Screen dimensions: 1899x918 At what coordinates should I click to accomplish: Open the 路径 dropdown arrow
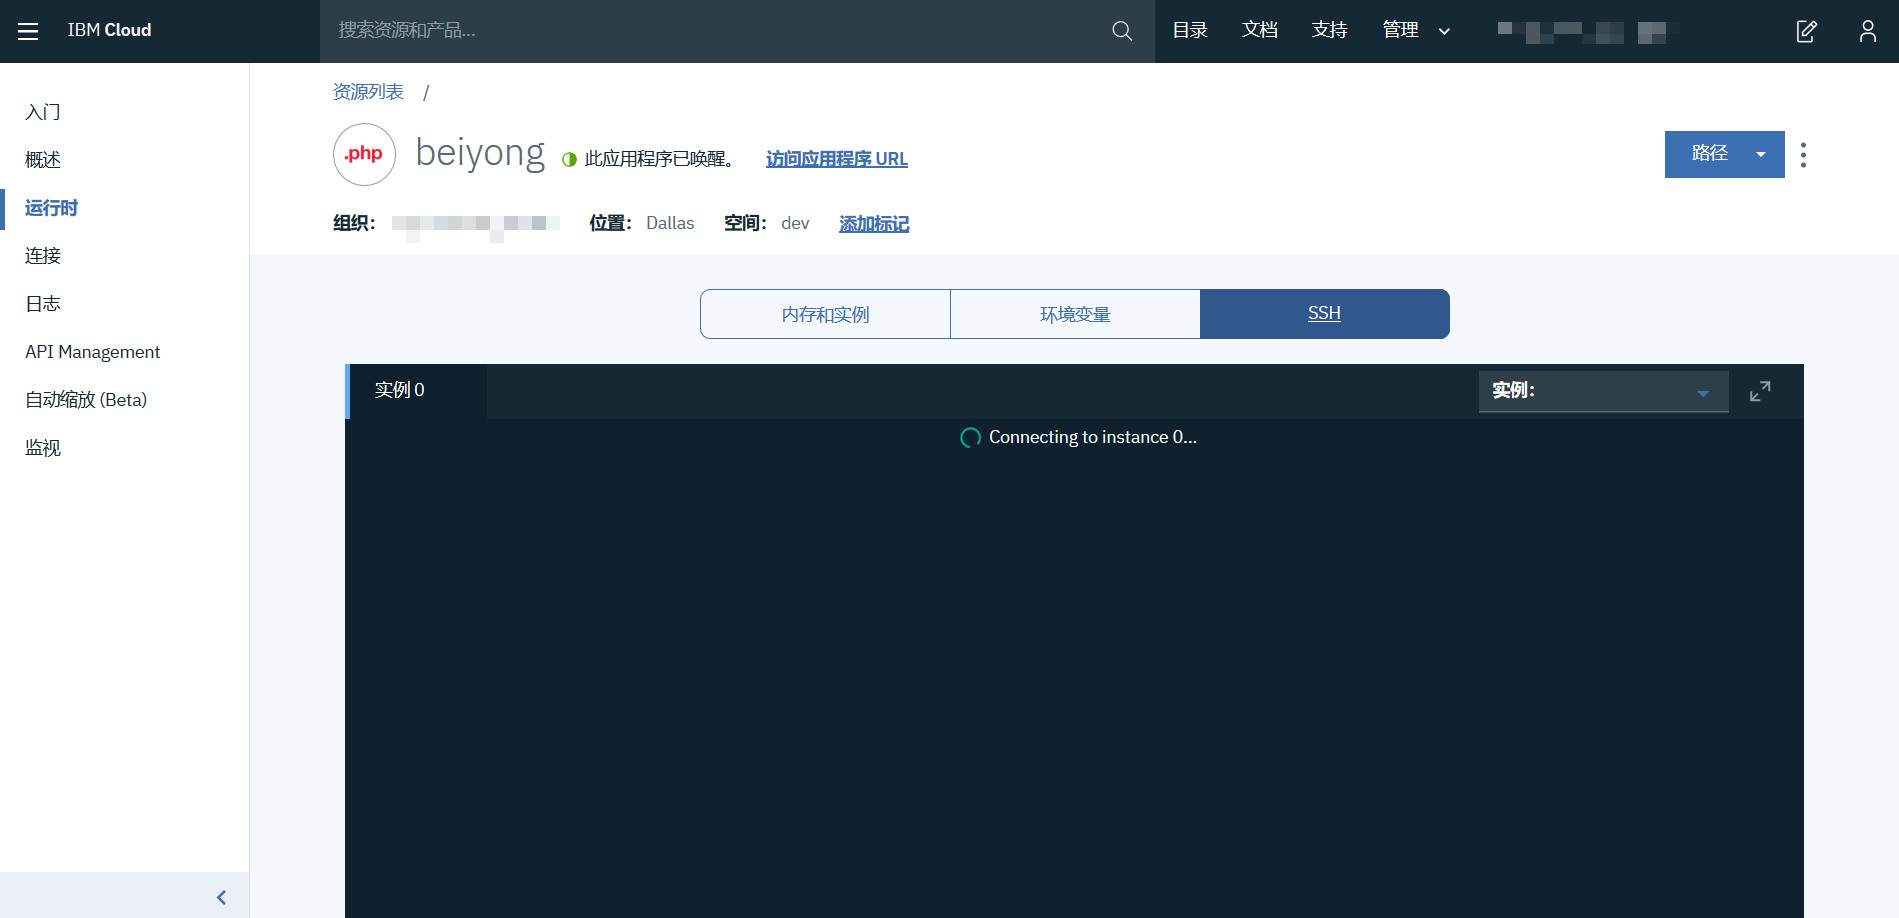[x=1761, y=154]
